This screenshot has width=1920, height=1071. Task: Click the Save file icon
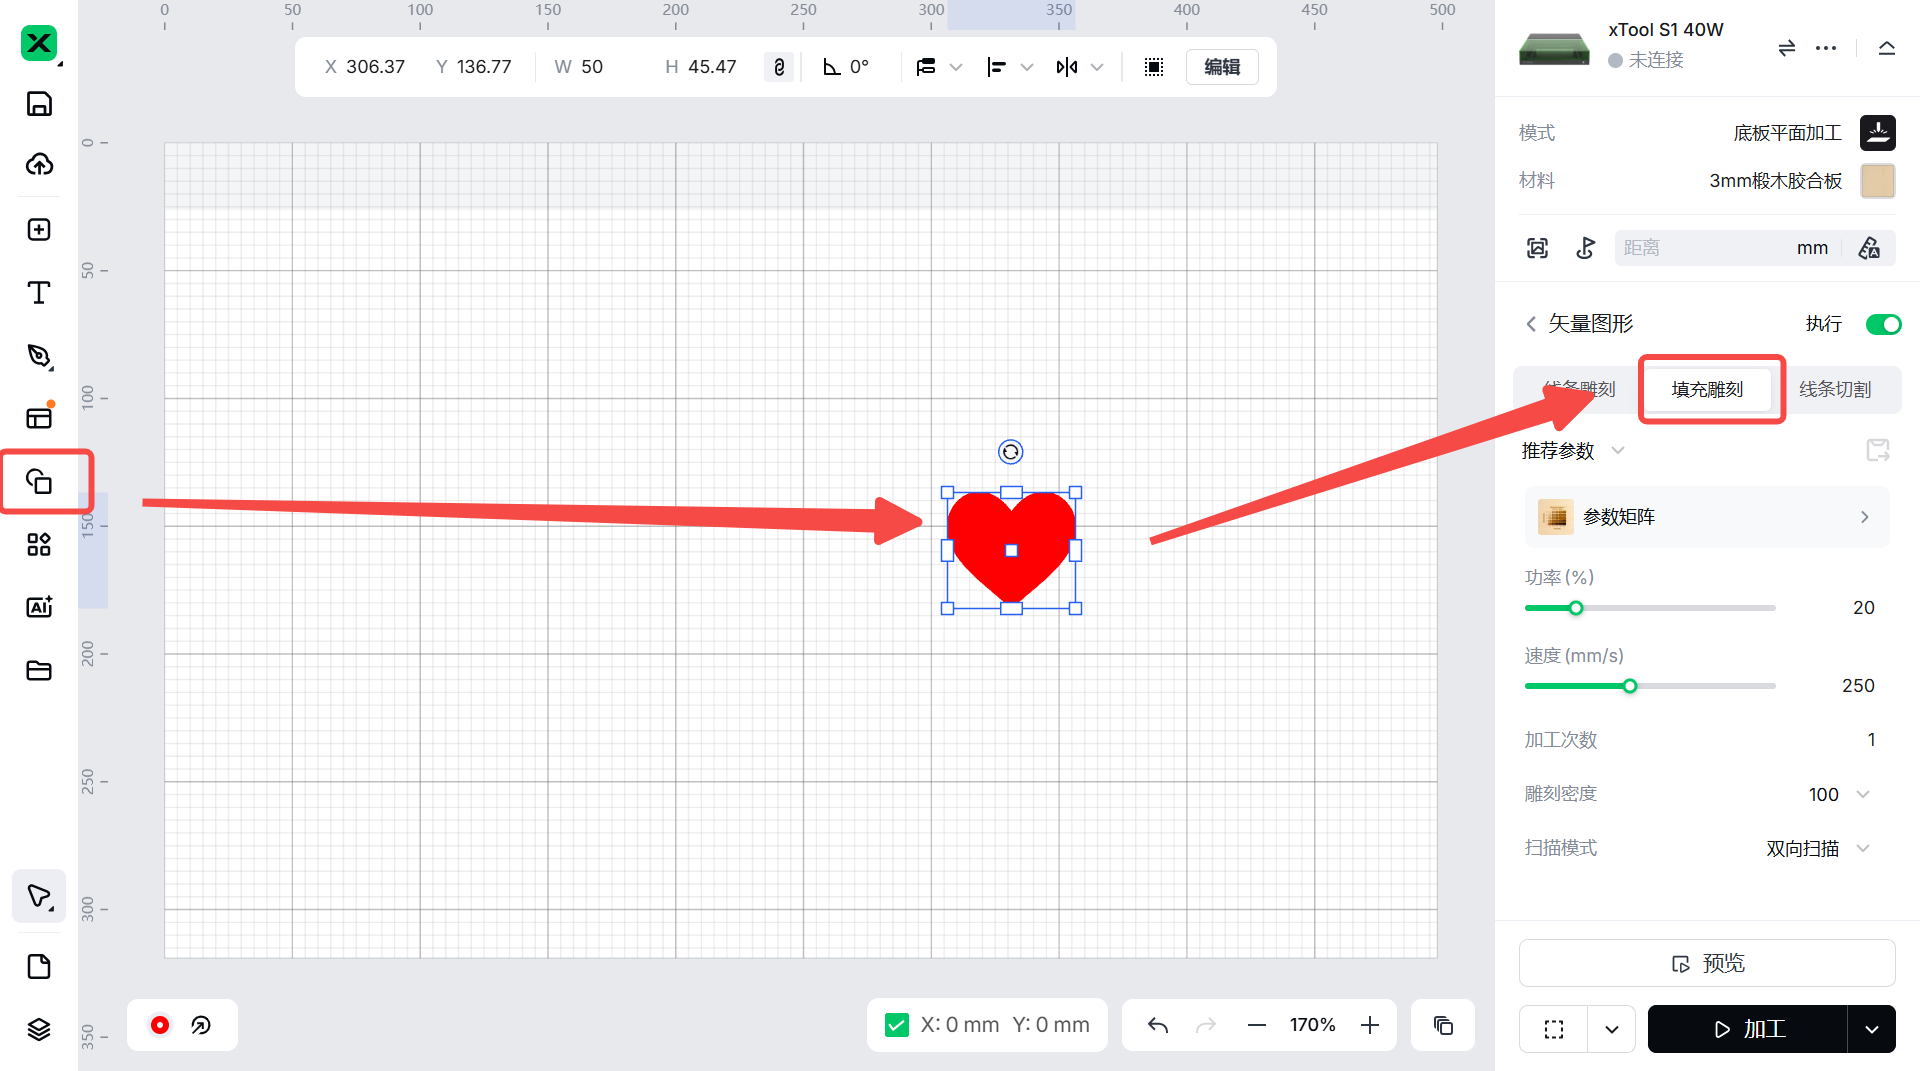(39, 104)
